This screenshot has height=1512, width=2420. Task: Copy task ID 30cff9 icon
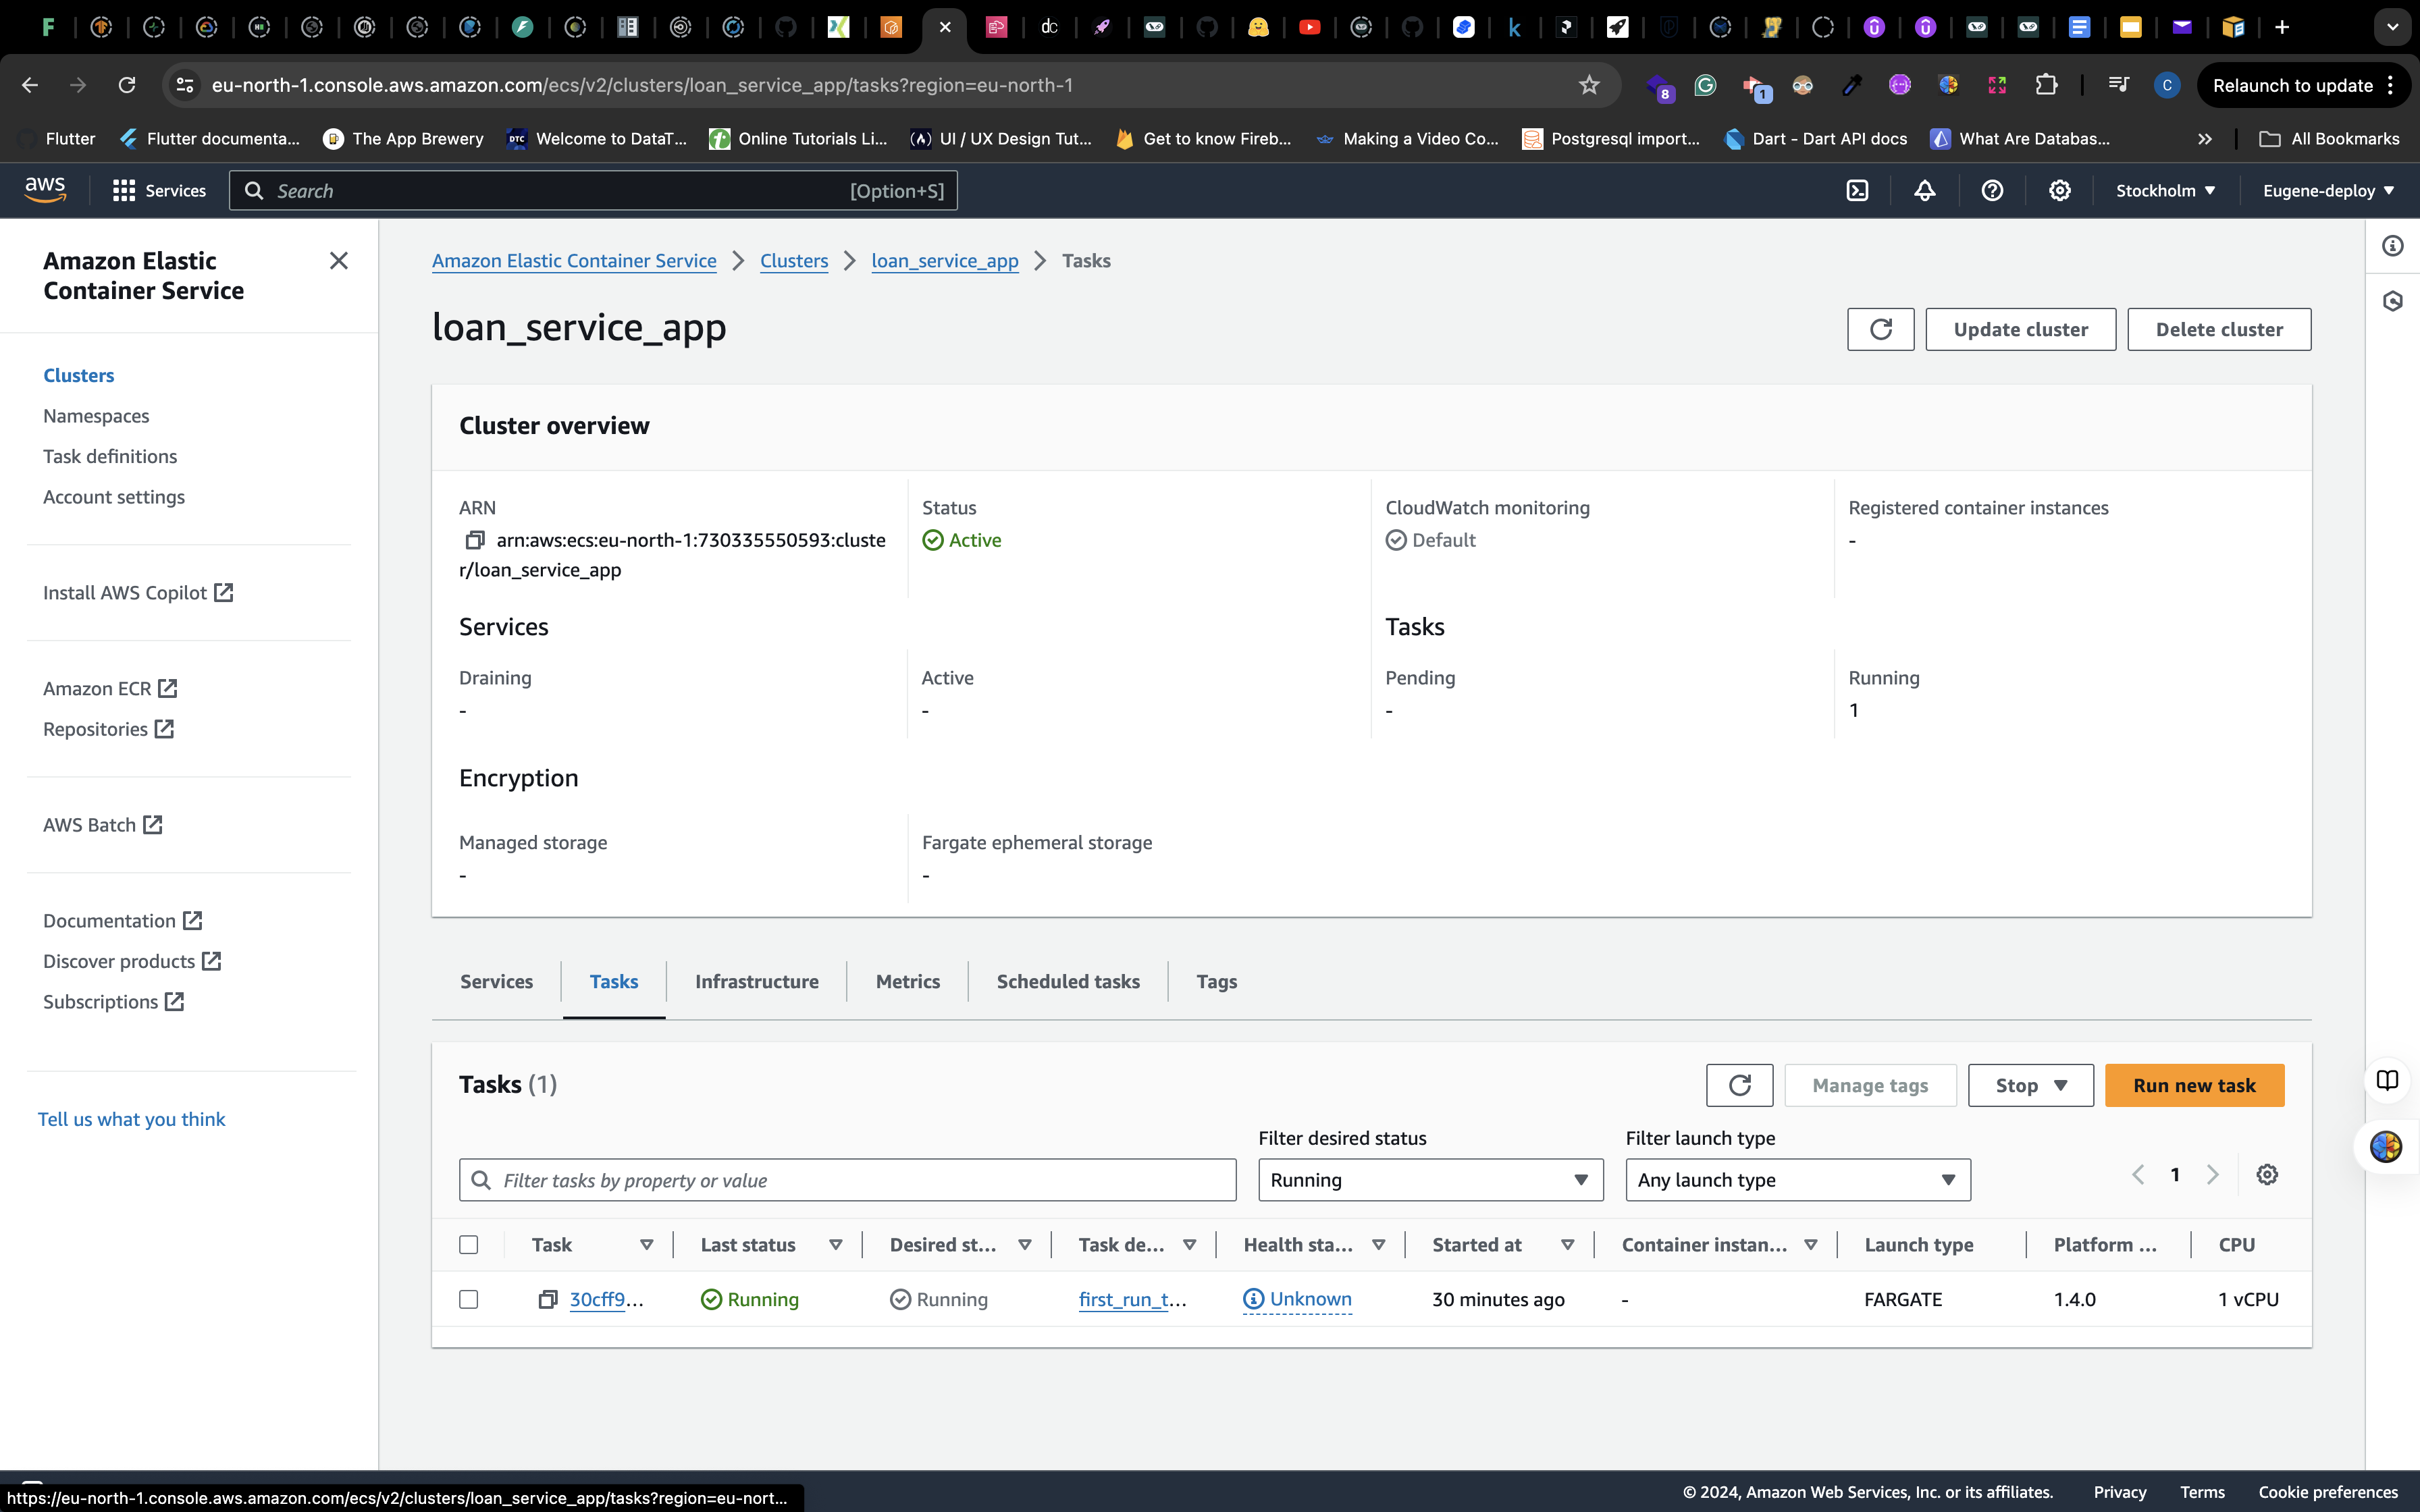point(547,1299)
